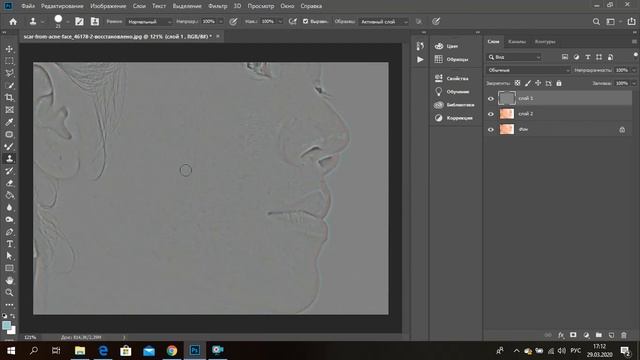Open the 'Изображение' menu
640x360 pixels.
pyautogui.click(x=108, y=6)
